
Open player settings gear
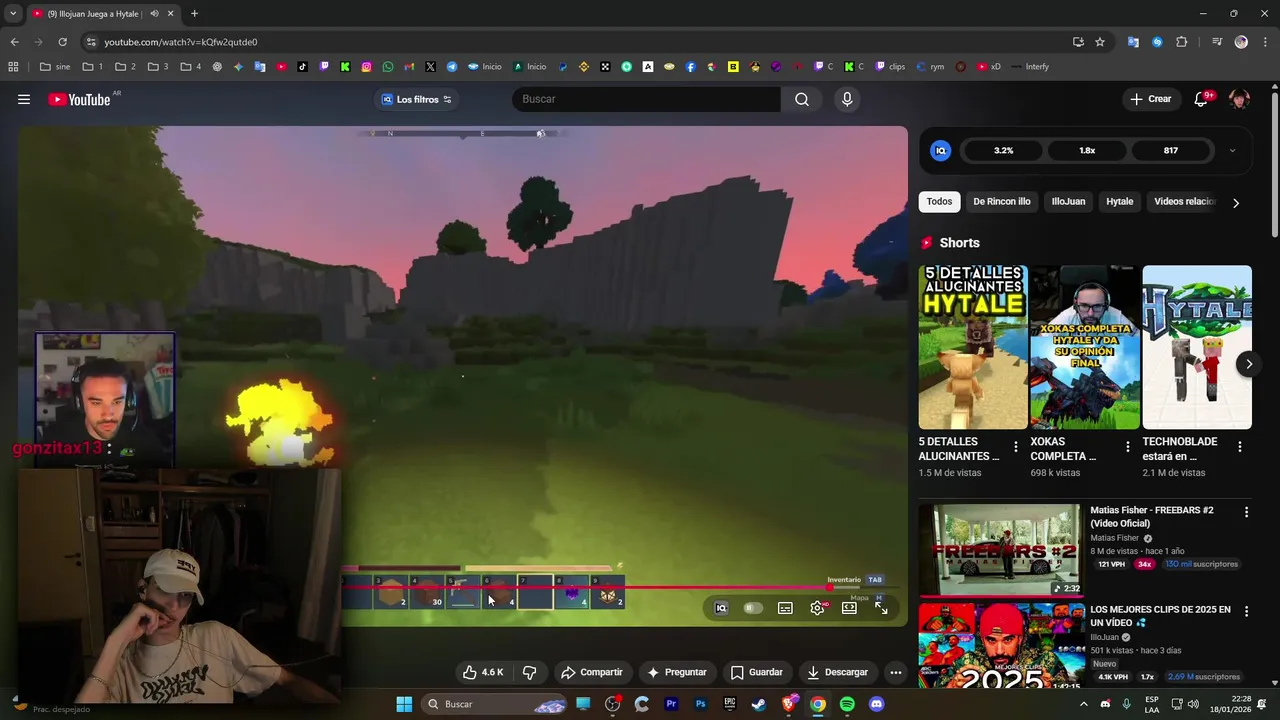click(817, 608)
